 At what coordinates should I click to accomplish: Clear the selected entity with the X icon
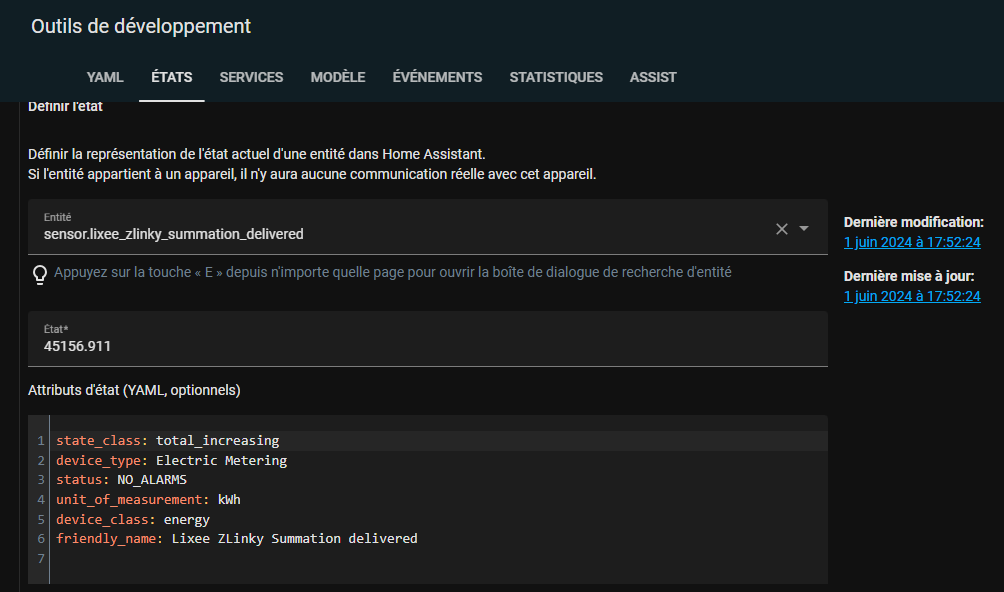[782, 228]
